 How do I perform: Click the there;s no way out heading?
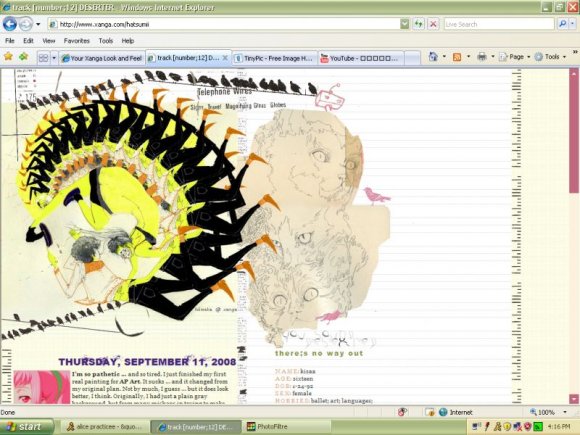pyautogui.click(x=319, y=353)
